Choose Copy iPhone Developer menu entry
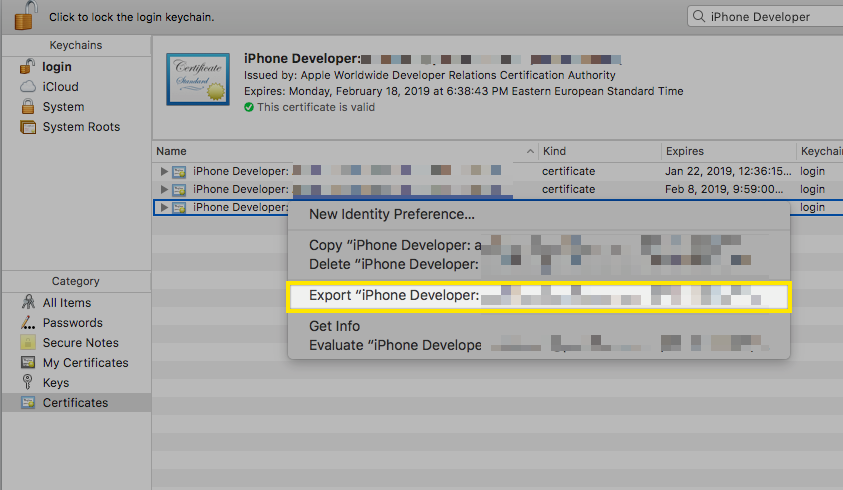The height and width of the screenshot is (490, 843). [x=539, y=245]
